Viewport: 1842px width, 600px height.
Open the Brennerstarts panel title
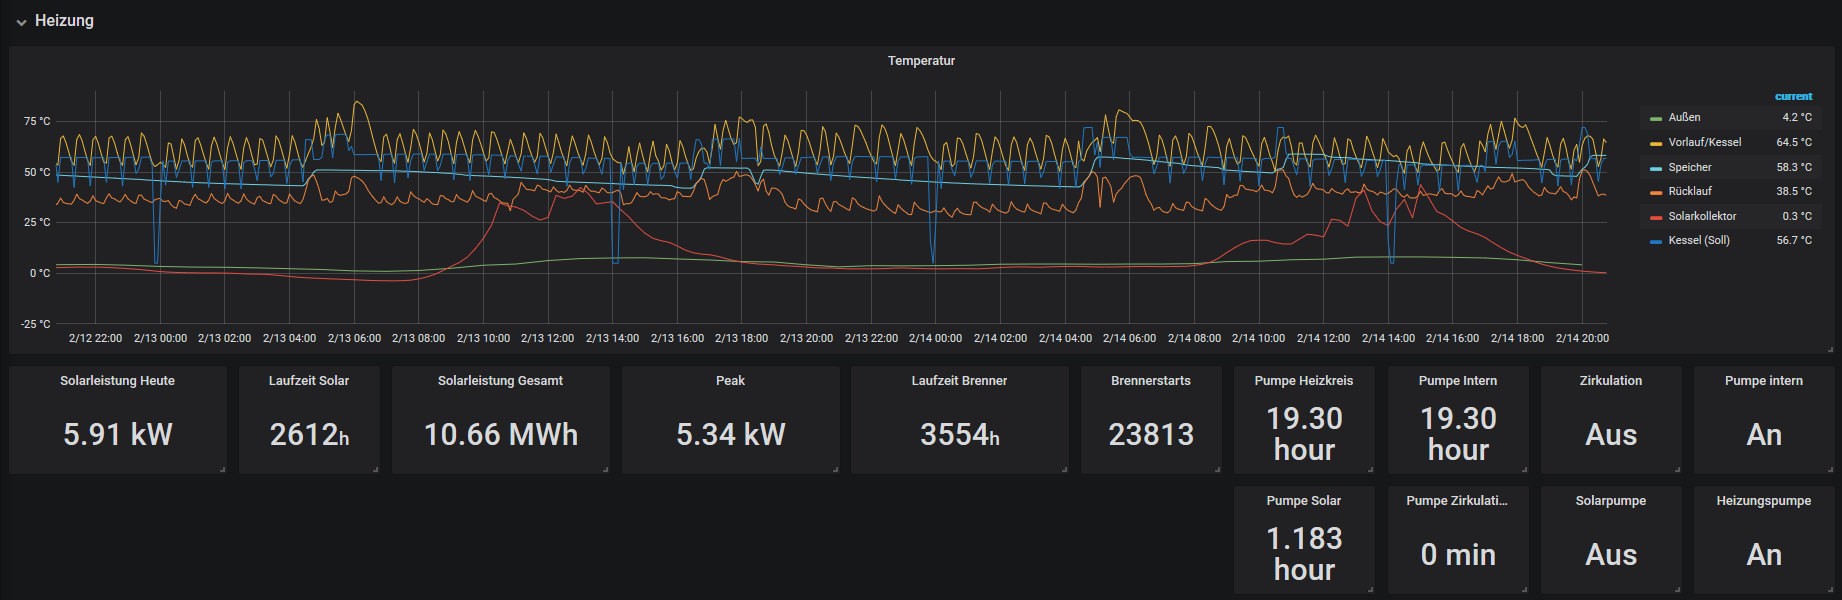click(x=1151, y=381)
